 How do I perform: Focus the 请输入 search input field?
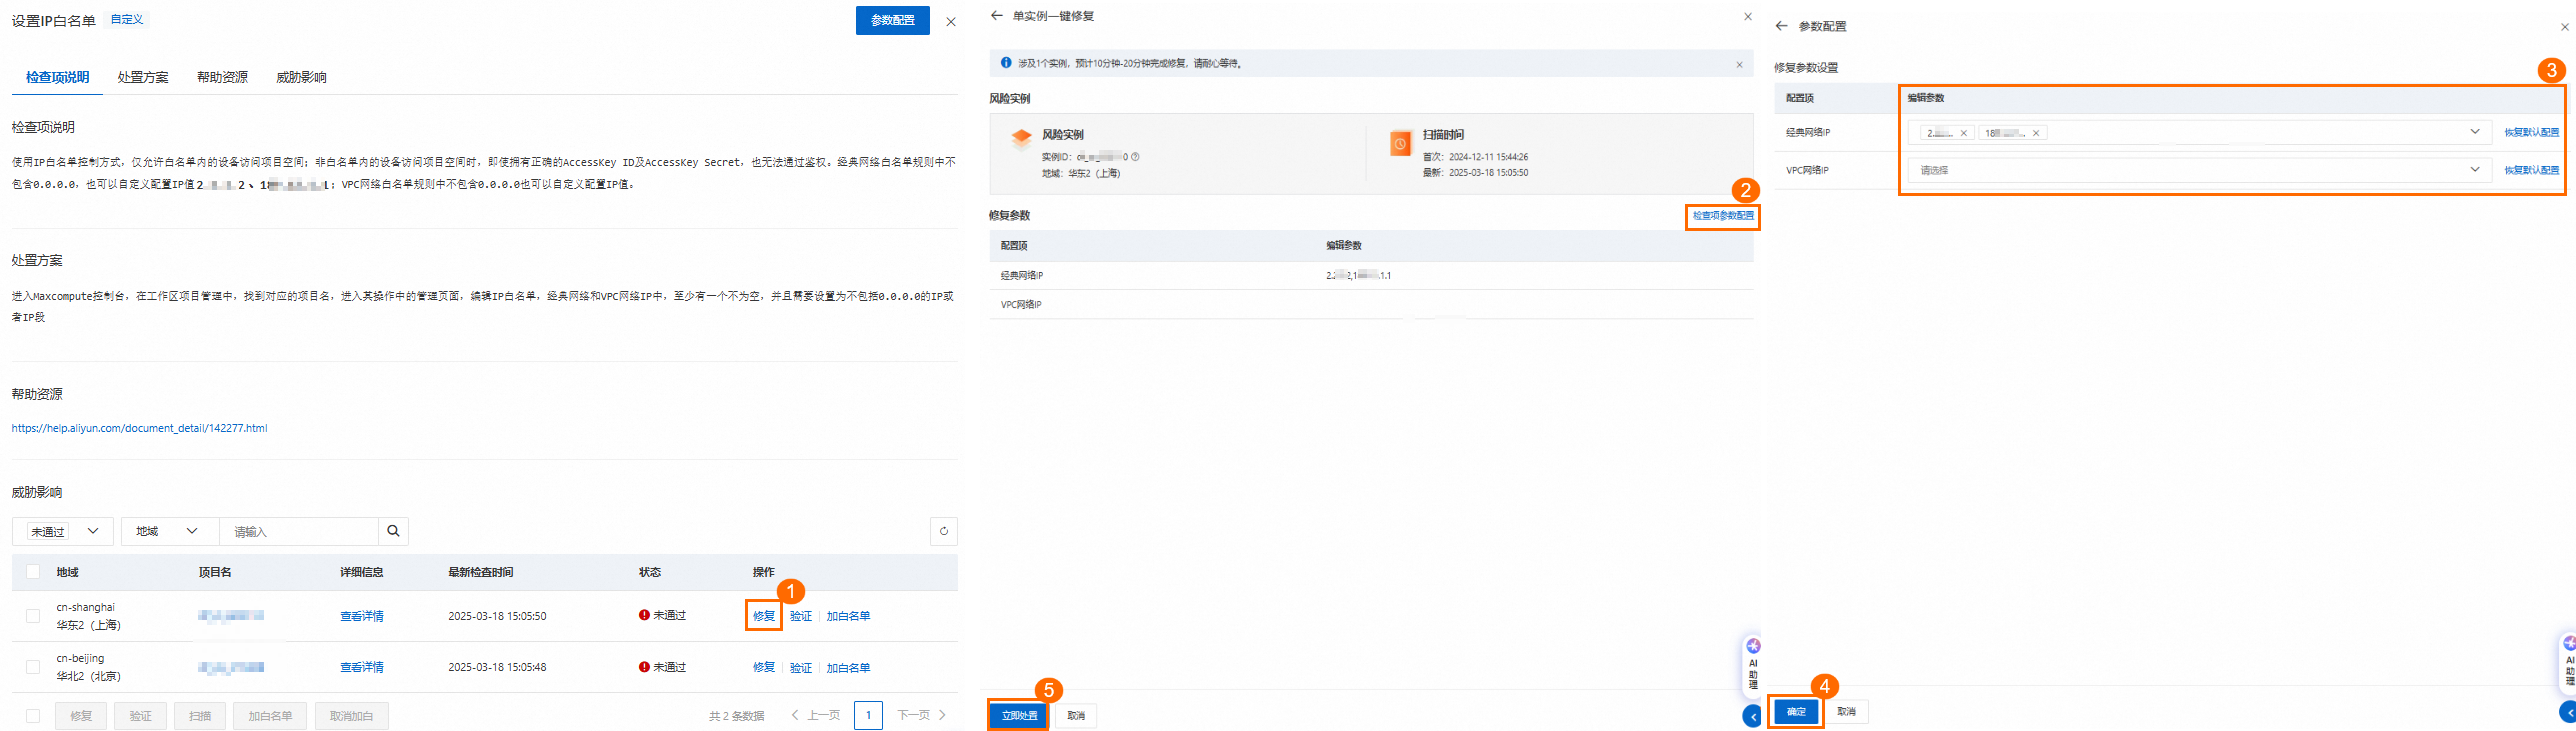[299, 531]
